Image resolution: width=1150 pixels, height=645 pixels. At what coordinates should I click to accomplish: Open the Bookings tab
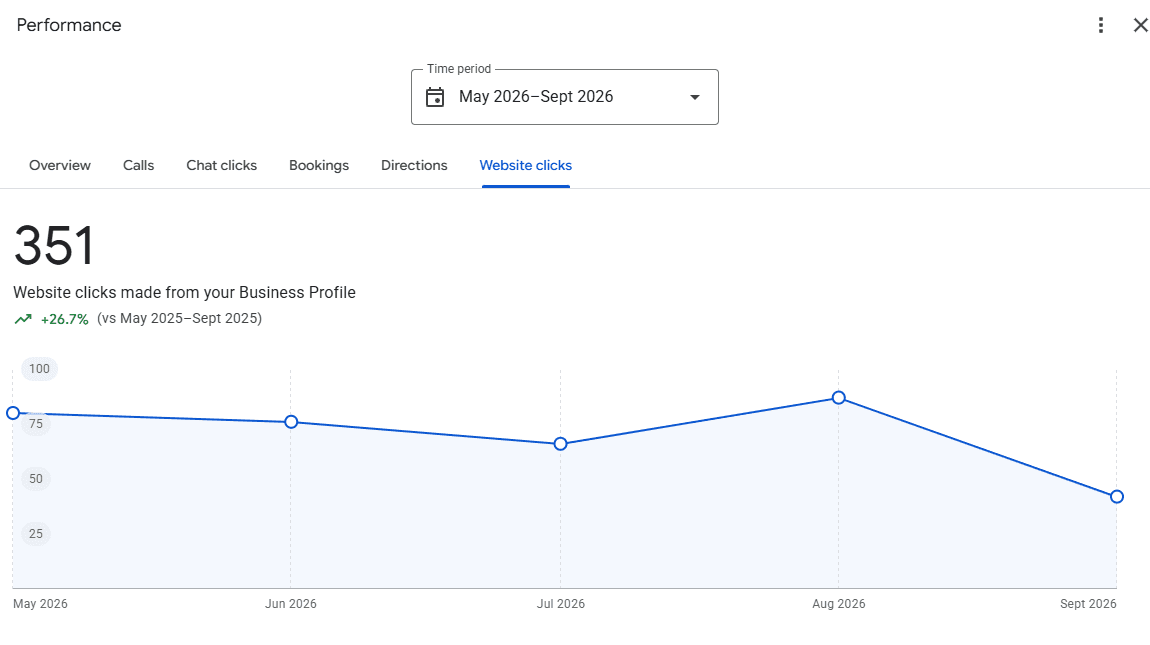tap(319, 165)
